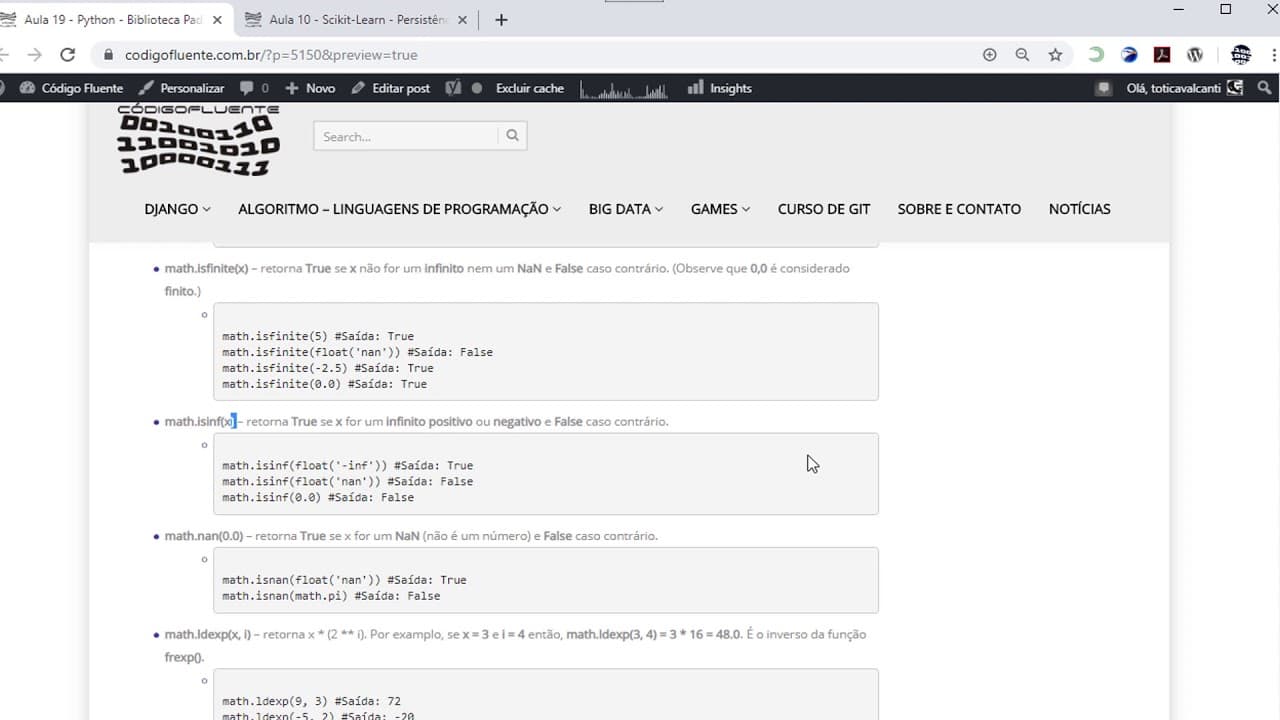1280x720 pixels.
Task: Click the math.isinf(x) heading text
Action: (199, 421)
